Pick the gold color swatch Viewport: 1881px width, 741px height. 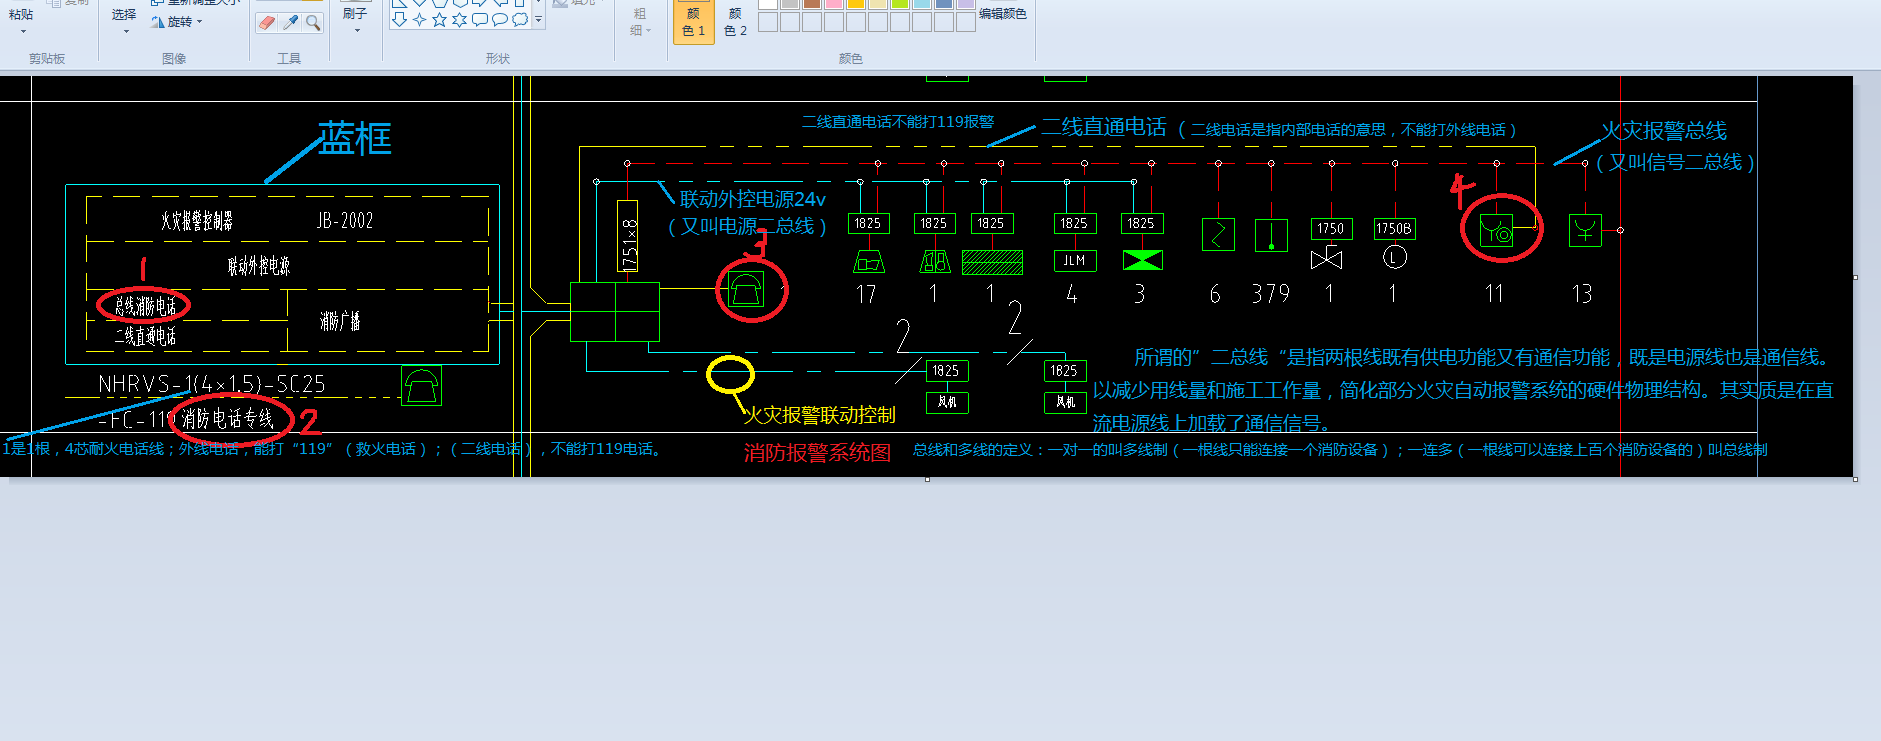pos(856,3)
